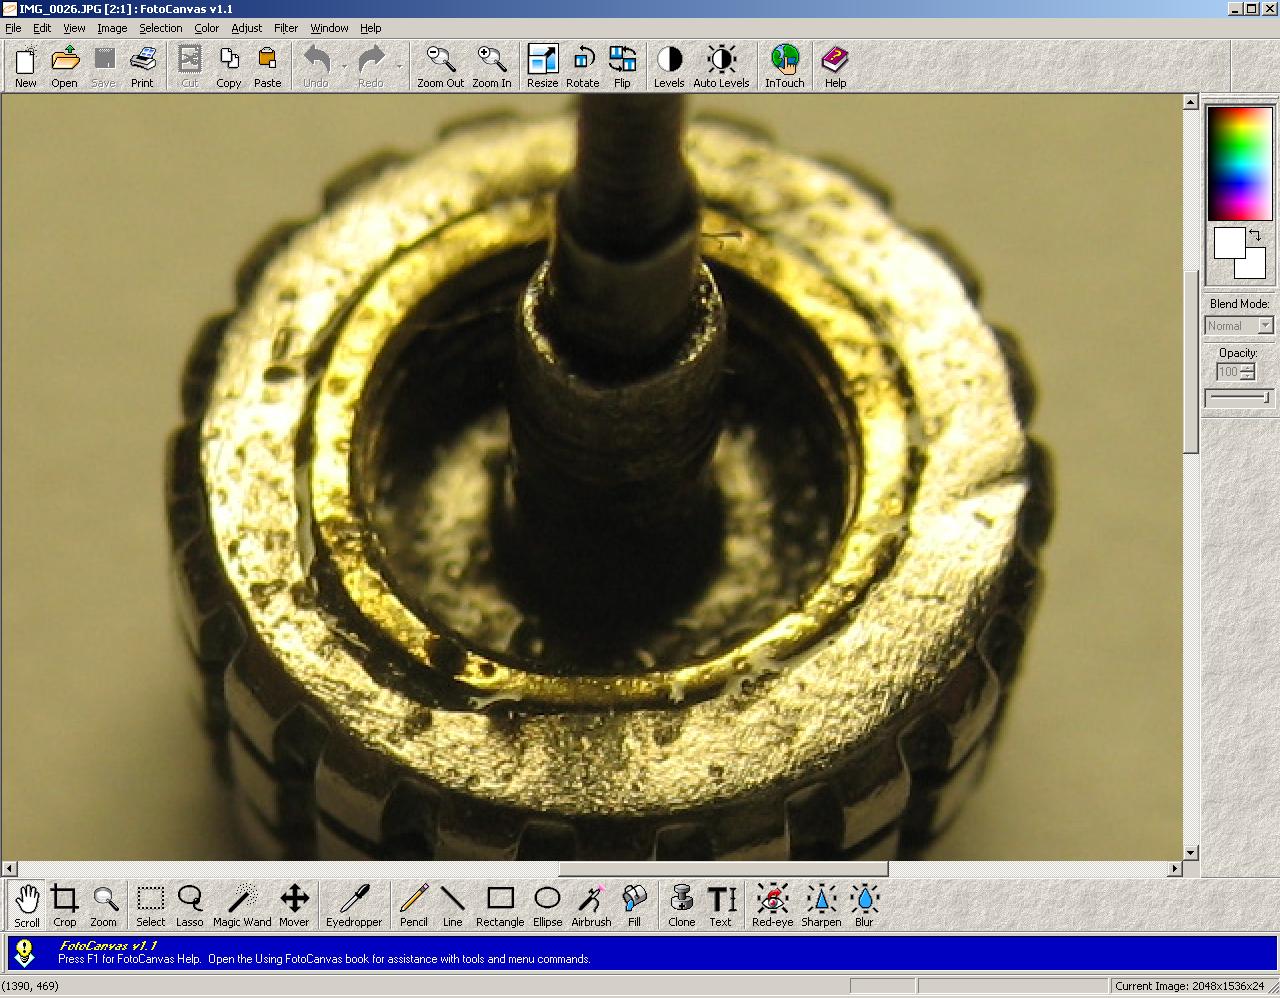Open the Adjust menu

click(246, 28)
